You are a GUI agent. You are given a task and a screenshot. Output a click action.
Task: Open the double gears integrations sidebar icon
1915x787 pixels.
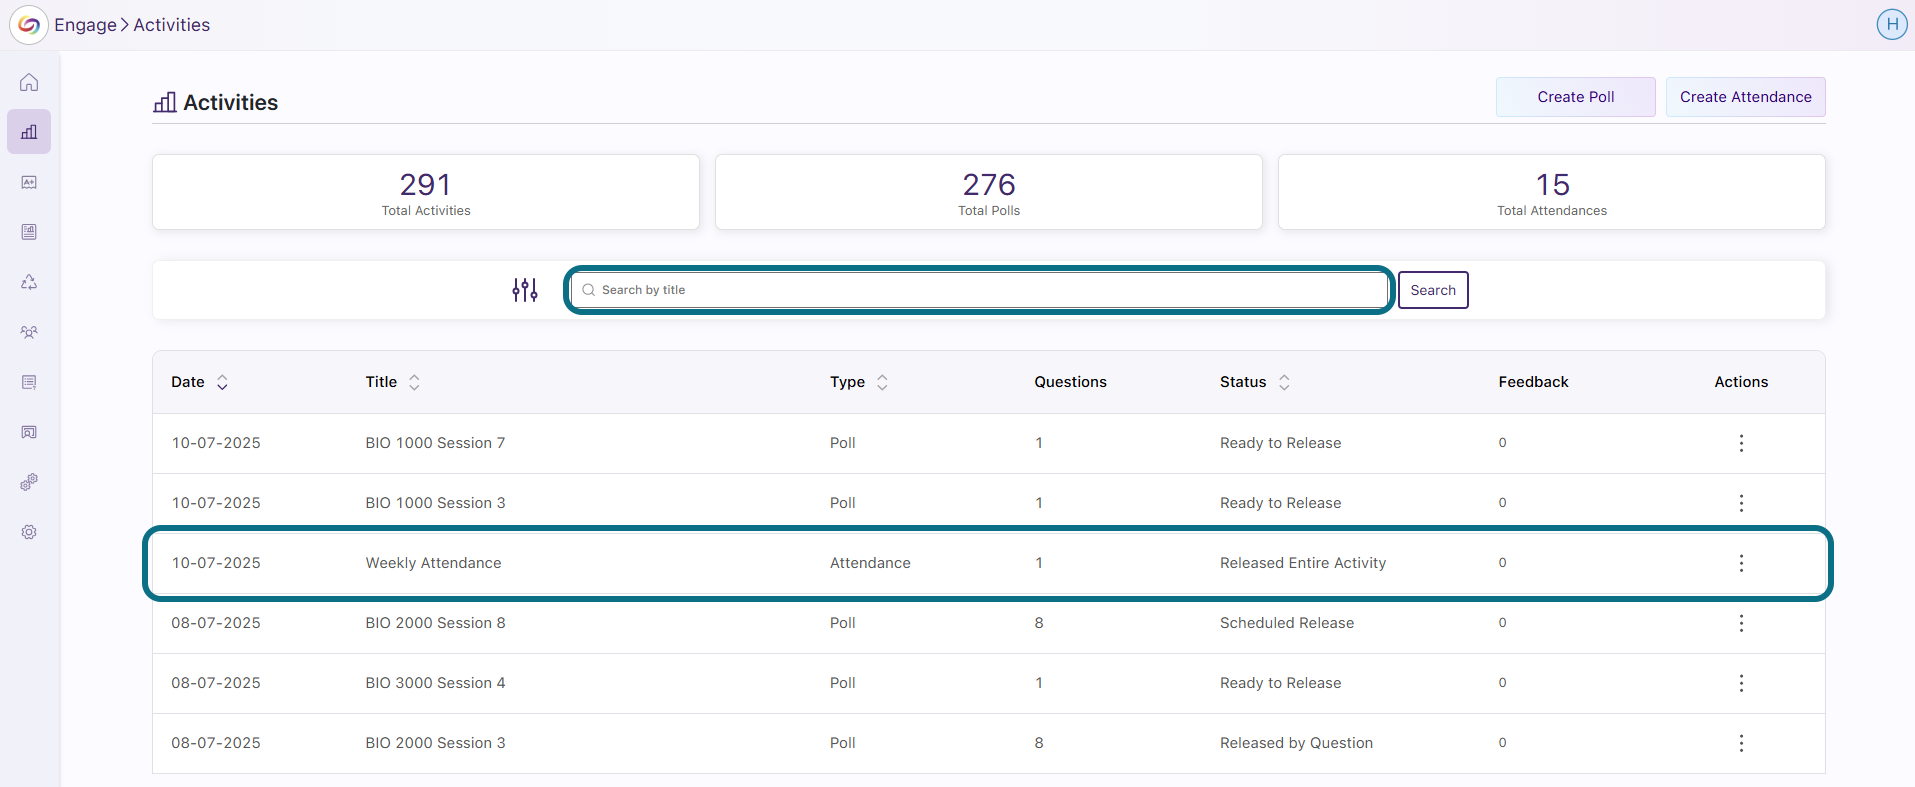[29, 482]
